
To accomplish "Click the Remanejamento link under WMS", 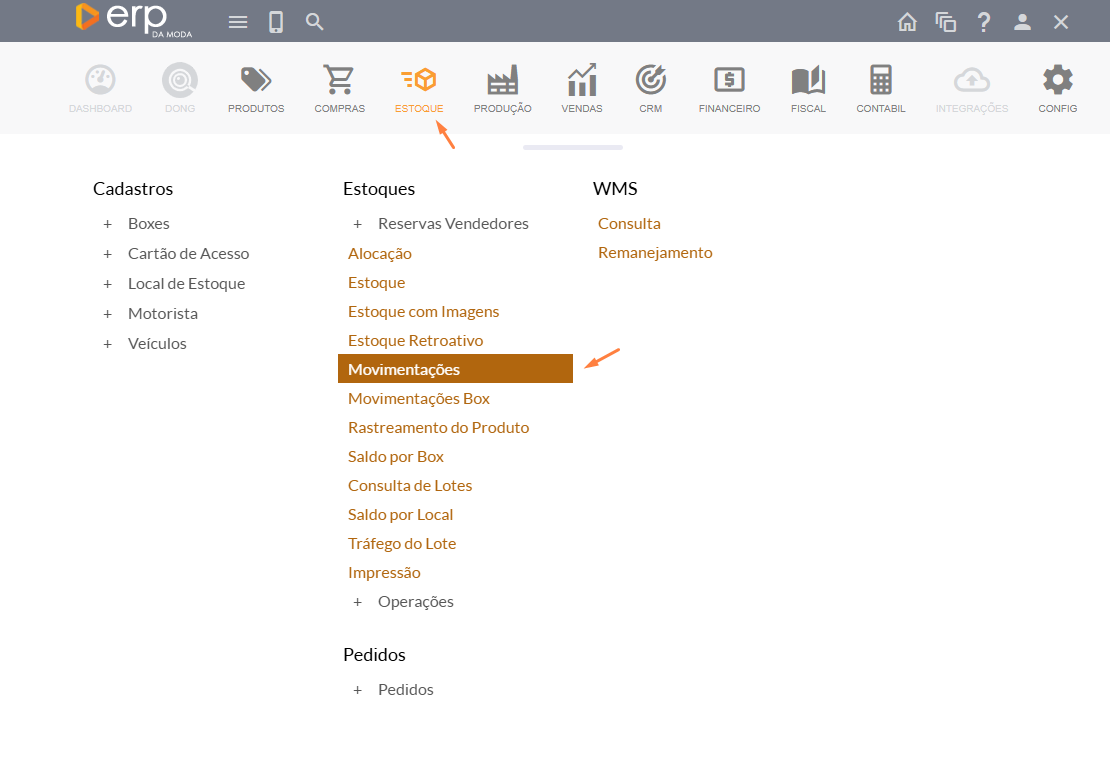I will click(x=655, y=253).
